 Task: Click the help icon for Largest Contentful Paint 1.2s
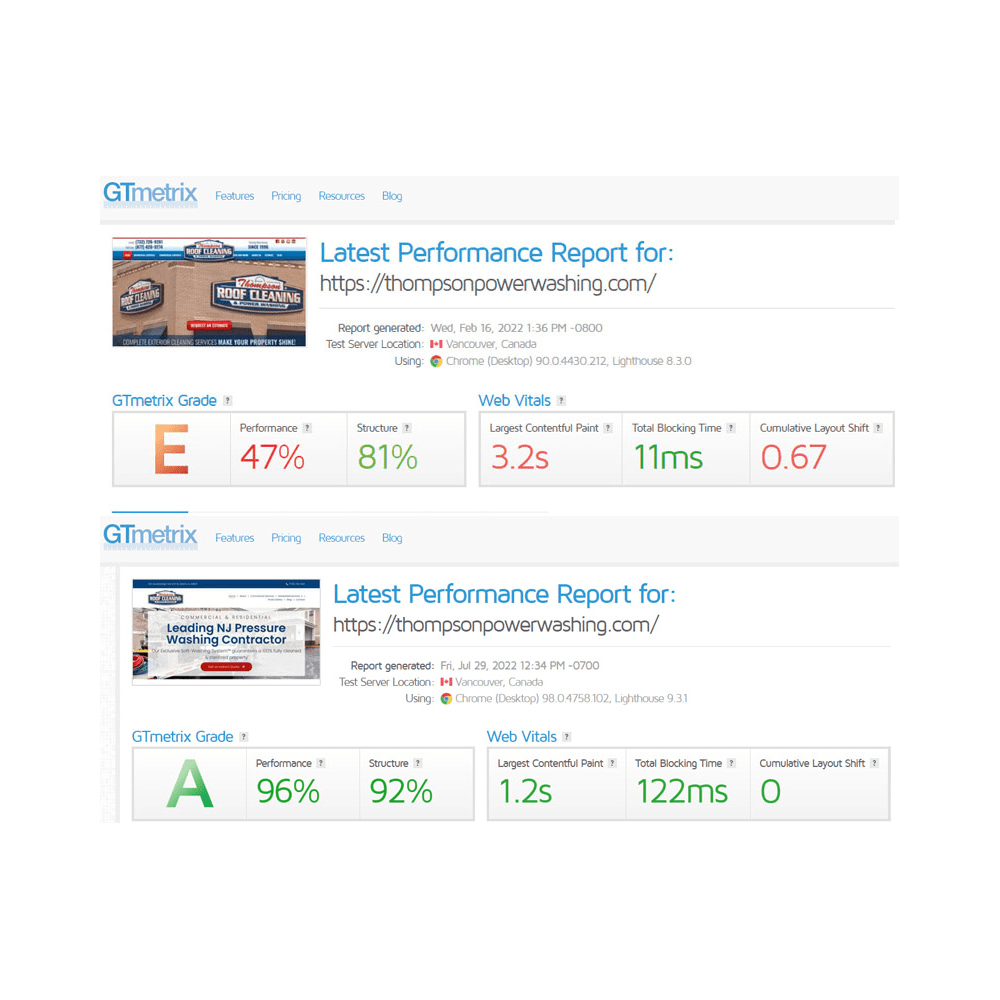pyautogui.click(x=612, y=763)
